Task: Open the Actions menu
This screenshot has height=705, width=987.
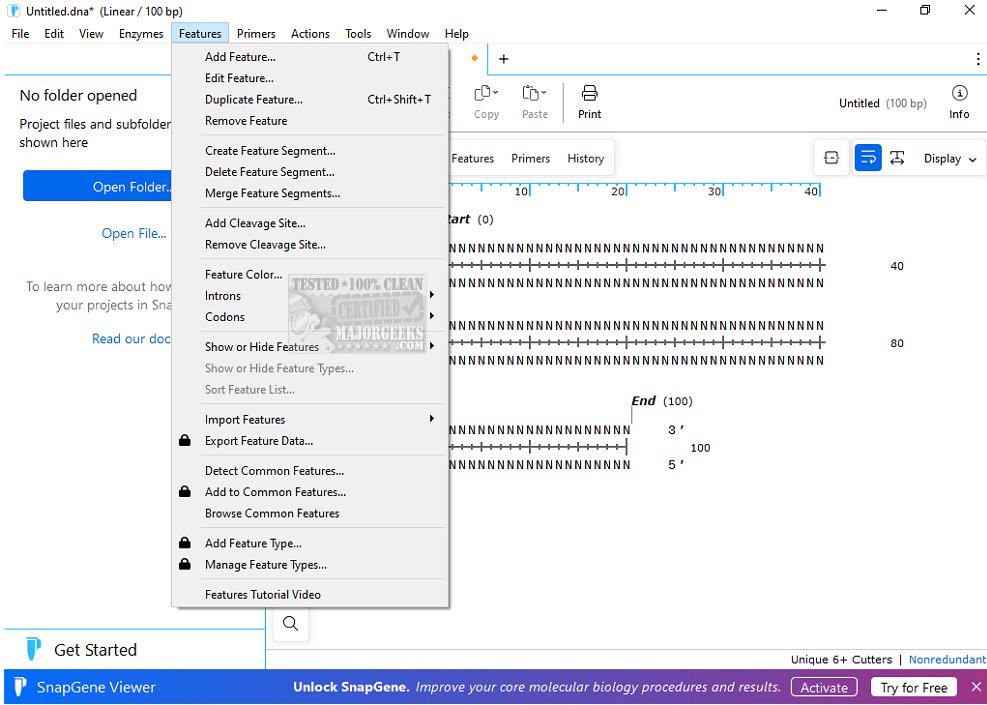Action: [x=310, y=33]
